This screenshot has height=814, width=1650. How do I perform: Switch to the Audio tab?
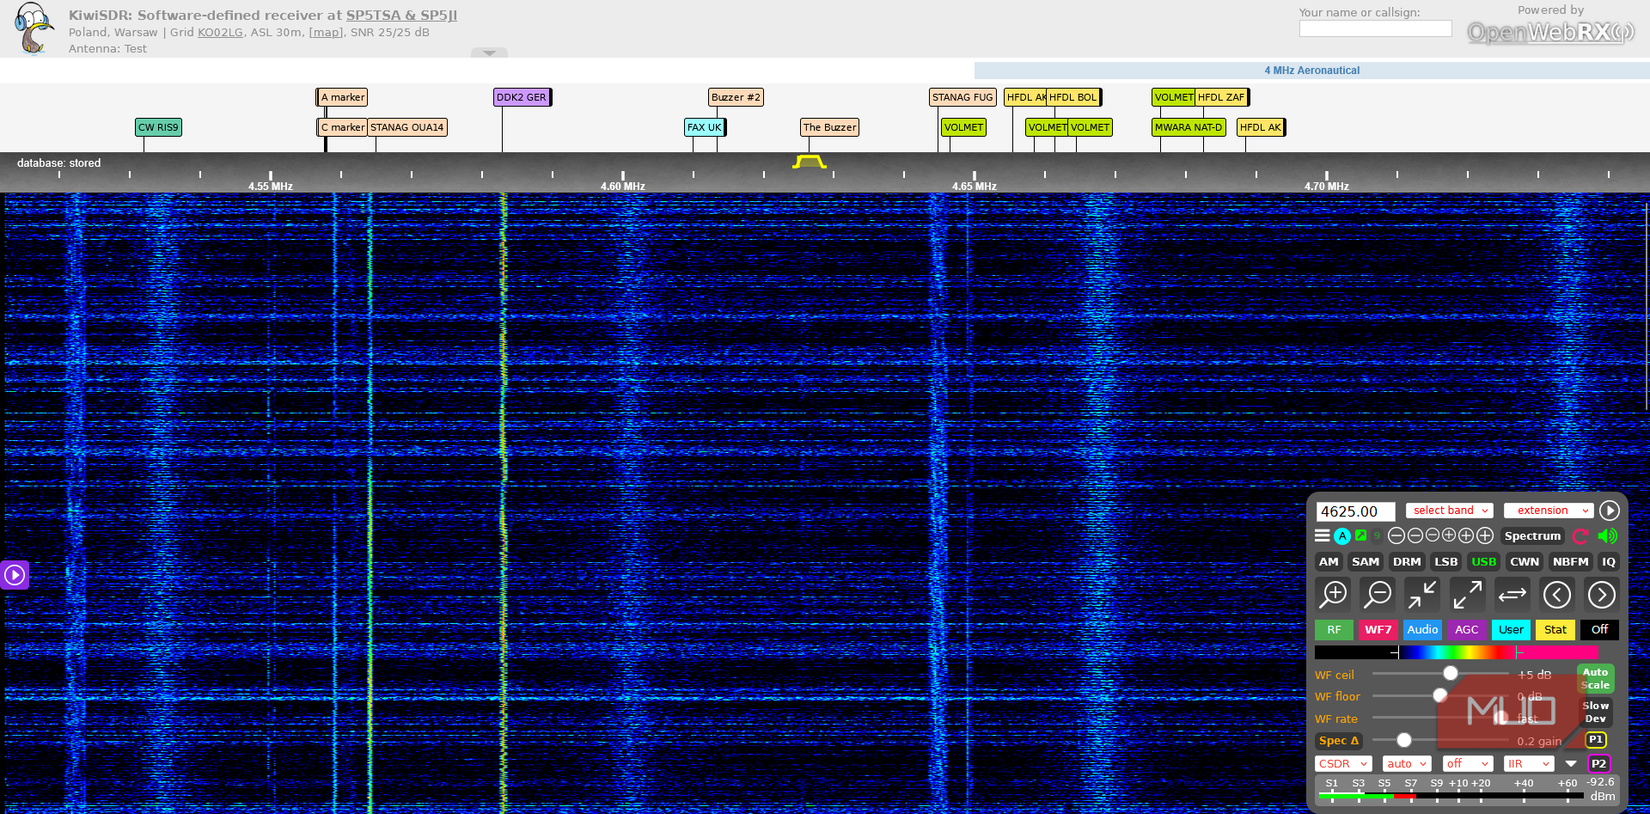1422,630
